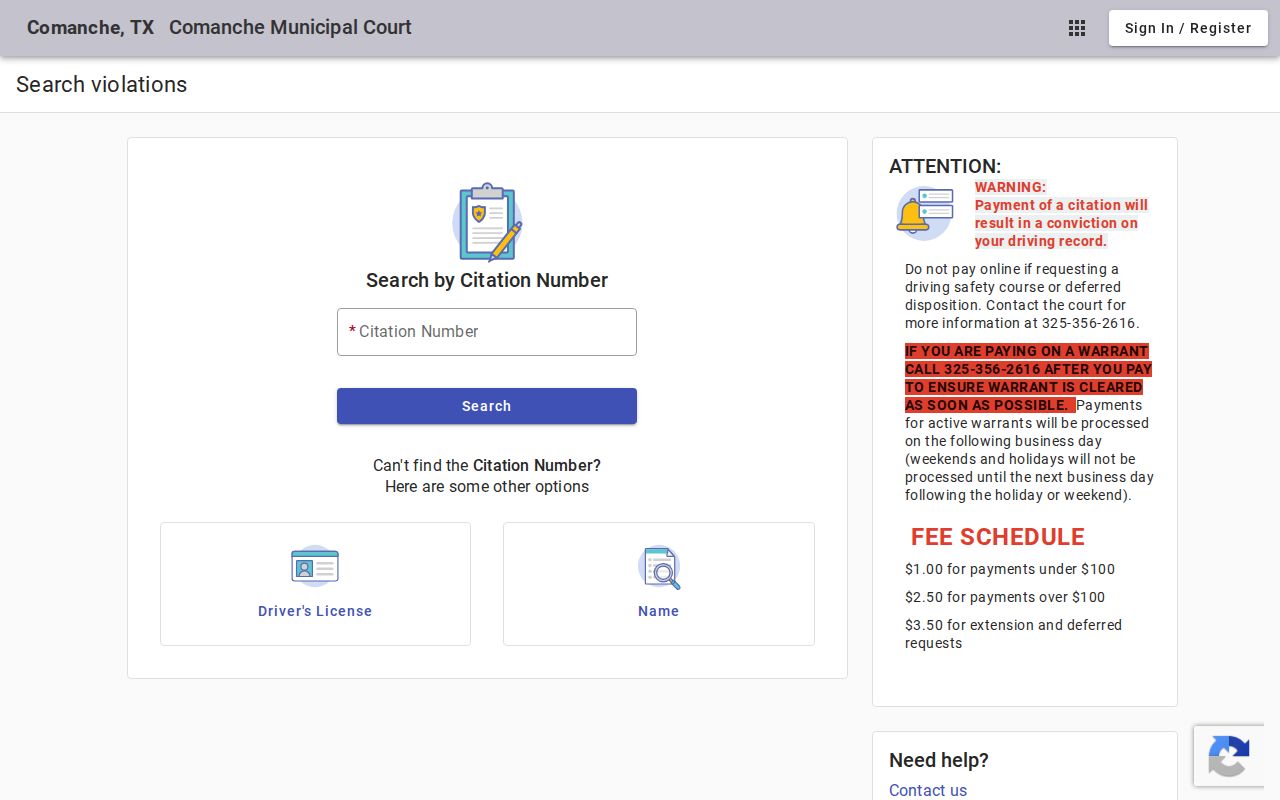
Task: Click the Driver's License card icon
Action: [x=315, y=567]
